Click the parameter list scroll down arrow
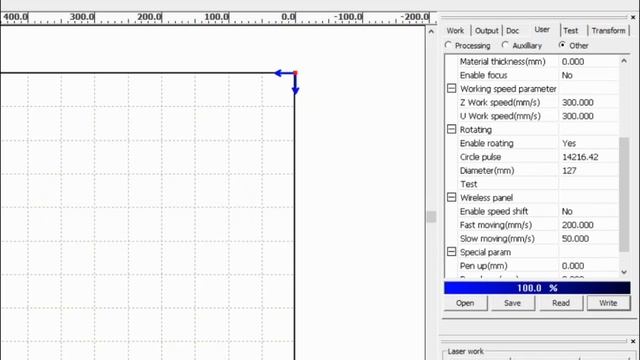Screen dimensions: 640x360 [x=624, y=272]
